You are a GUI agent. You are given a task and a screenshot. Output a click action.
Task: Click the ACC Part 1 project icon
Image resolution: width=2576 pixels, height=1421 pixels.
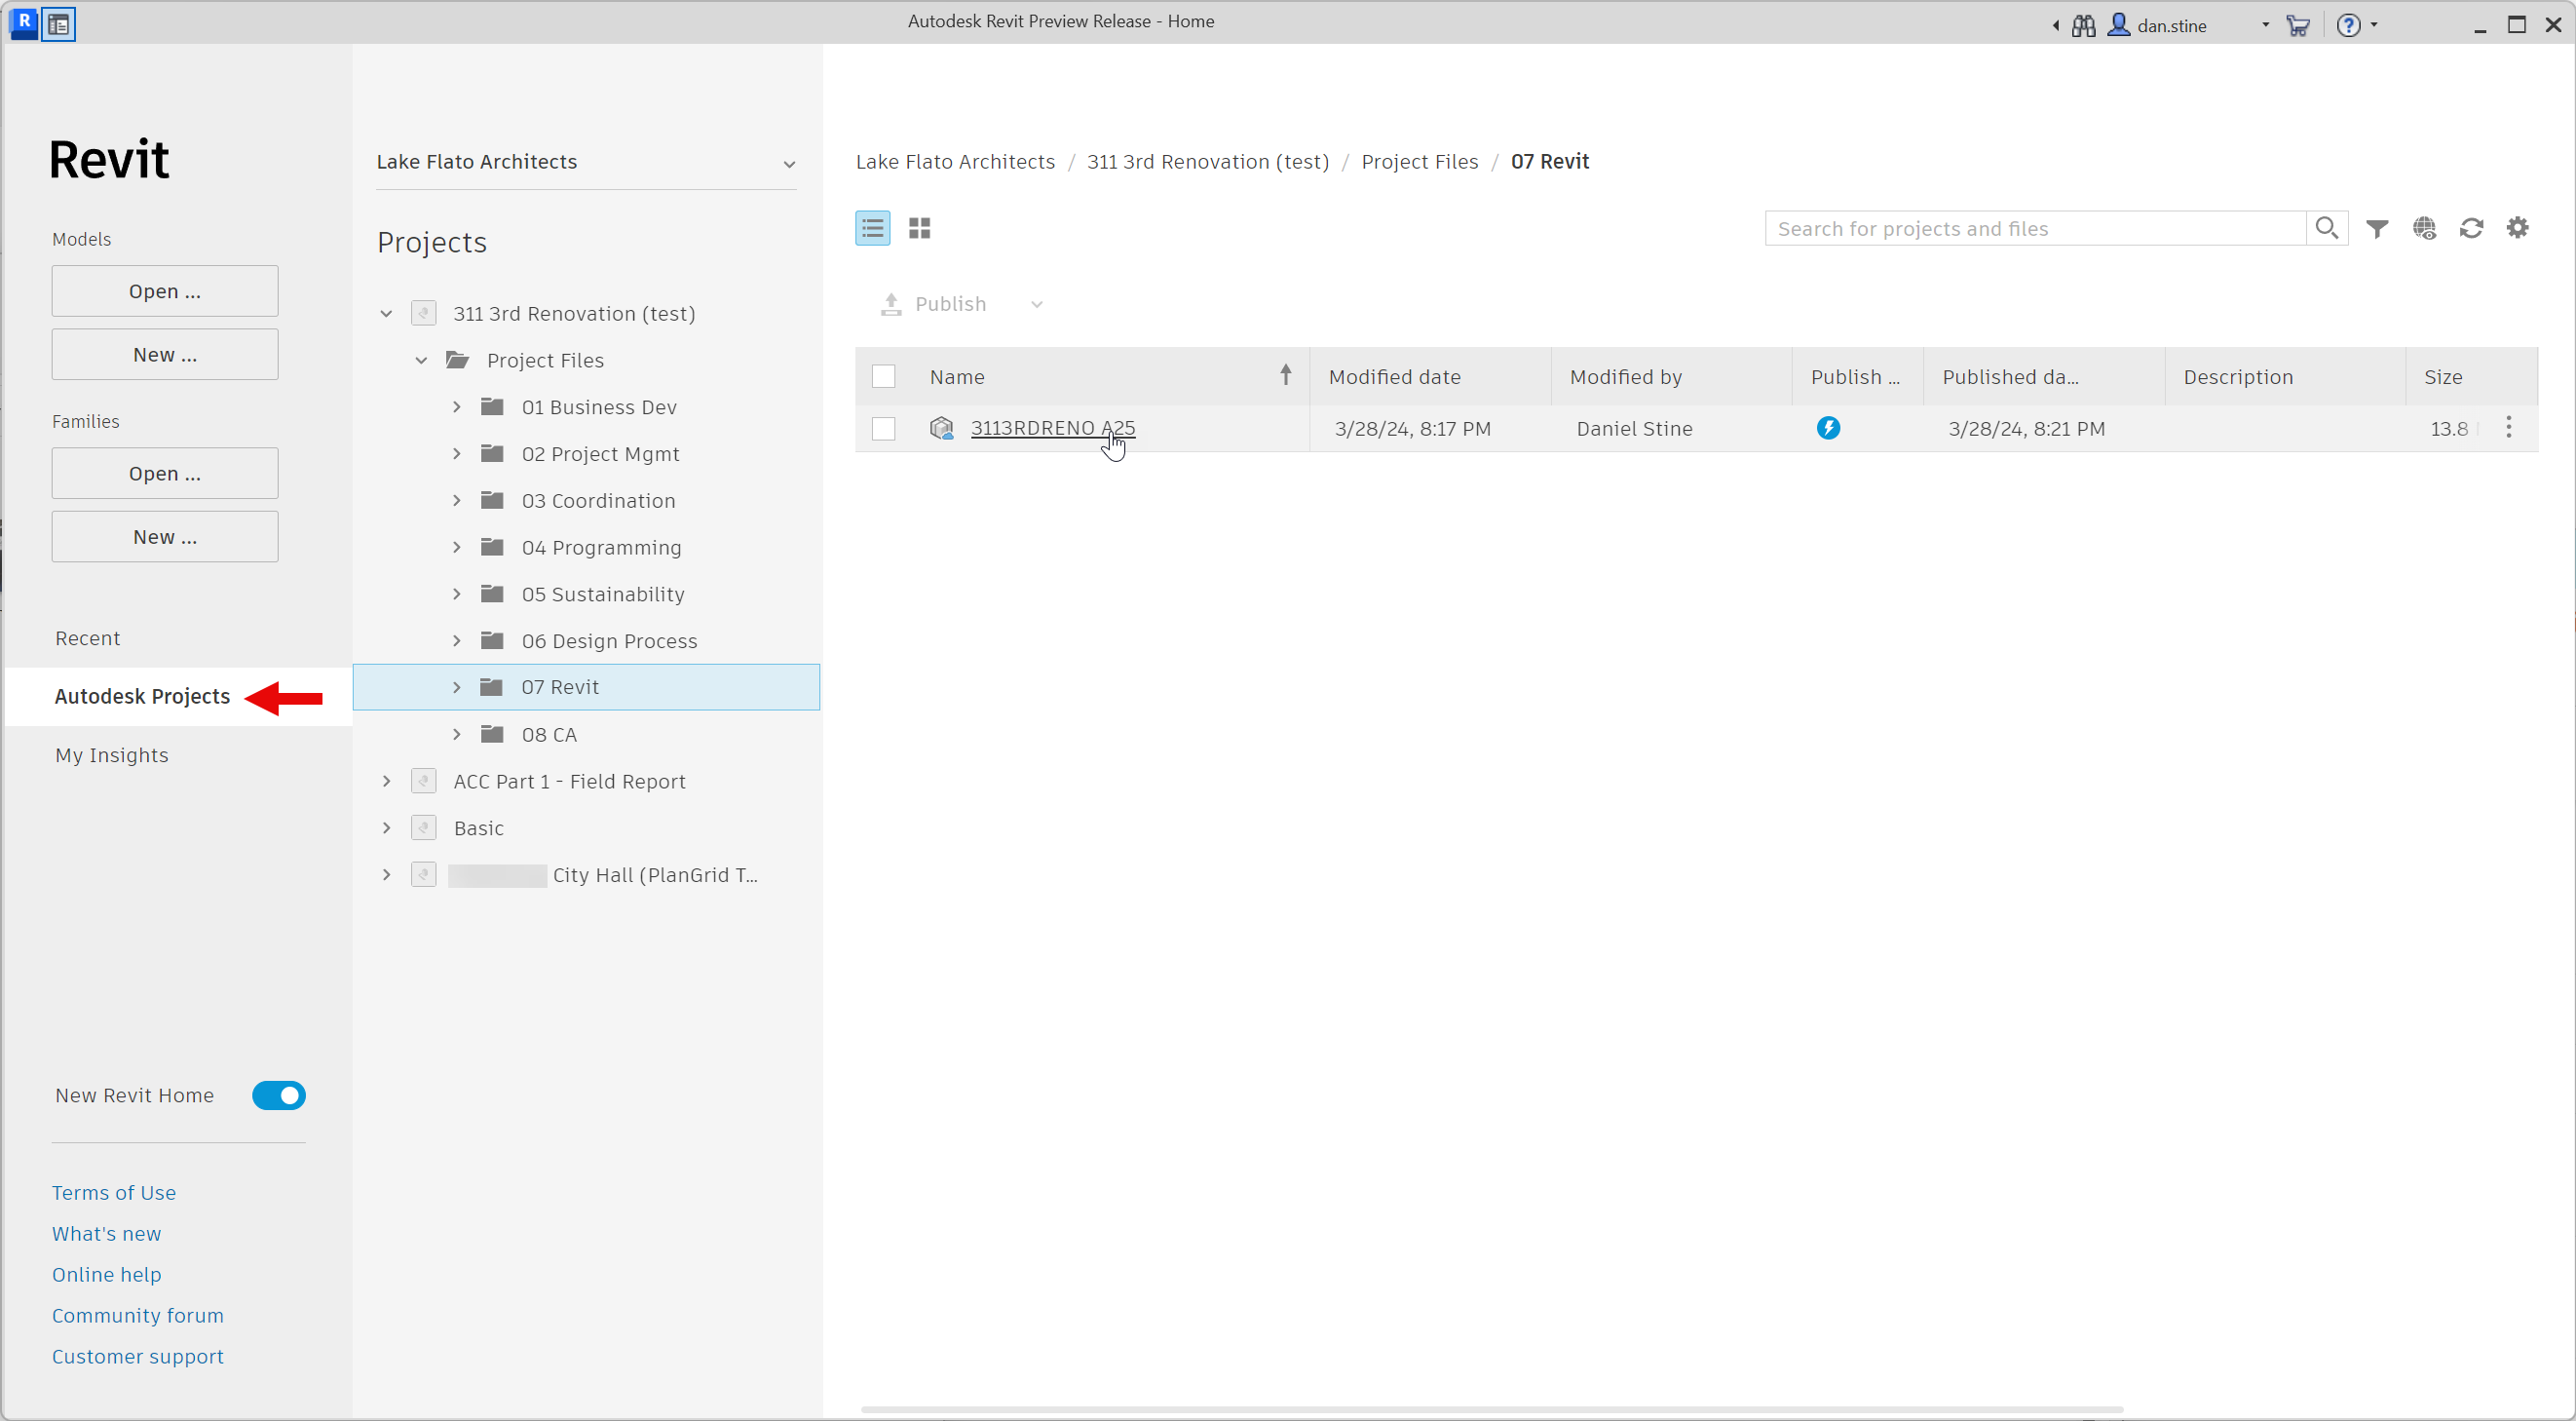423,781
